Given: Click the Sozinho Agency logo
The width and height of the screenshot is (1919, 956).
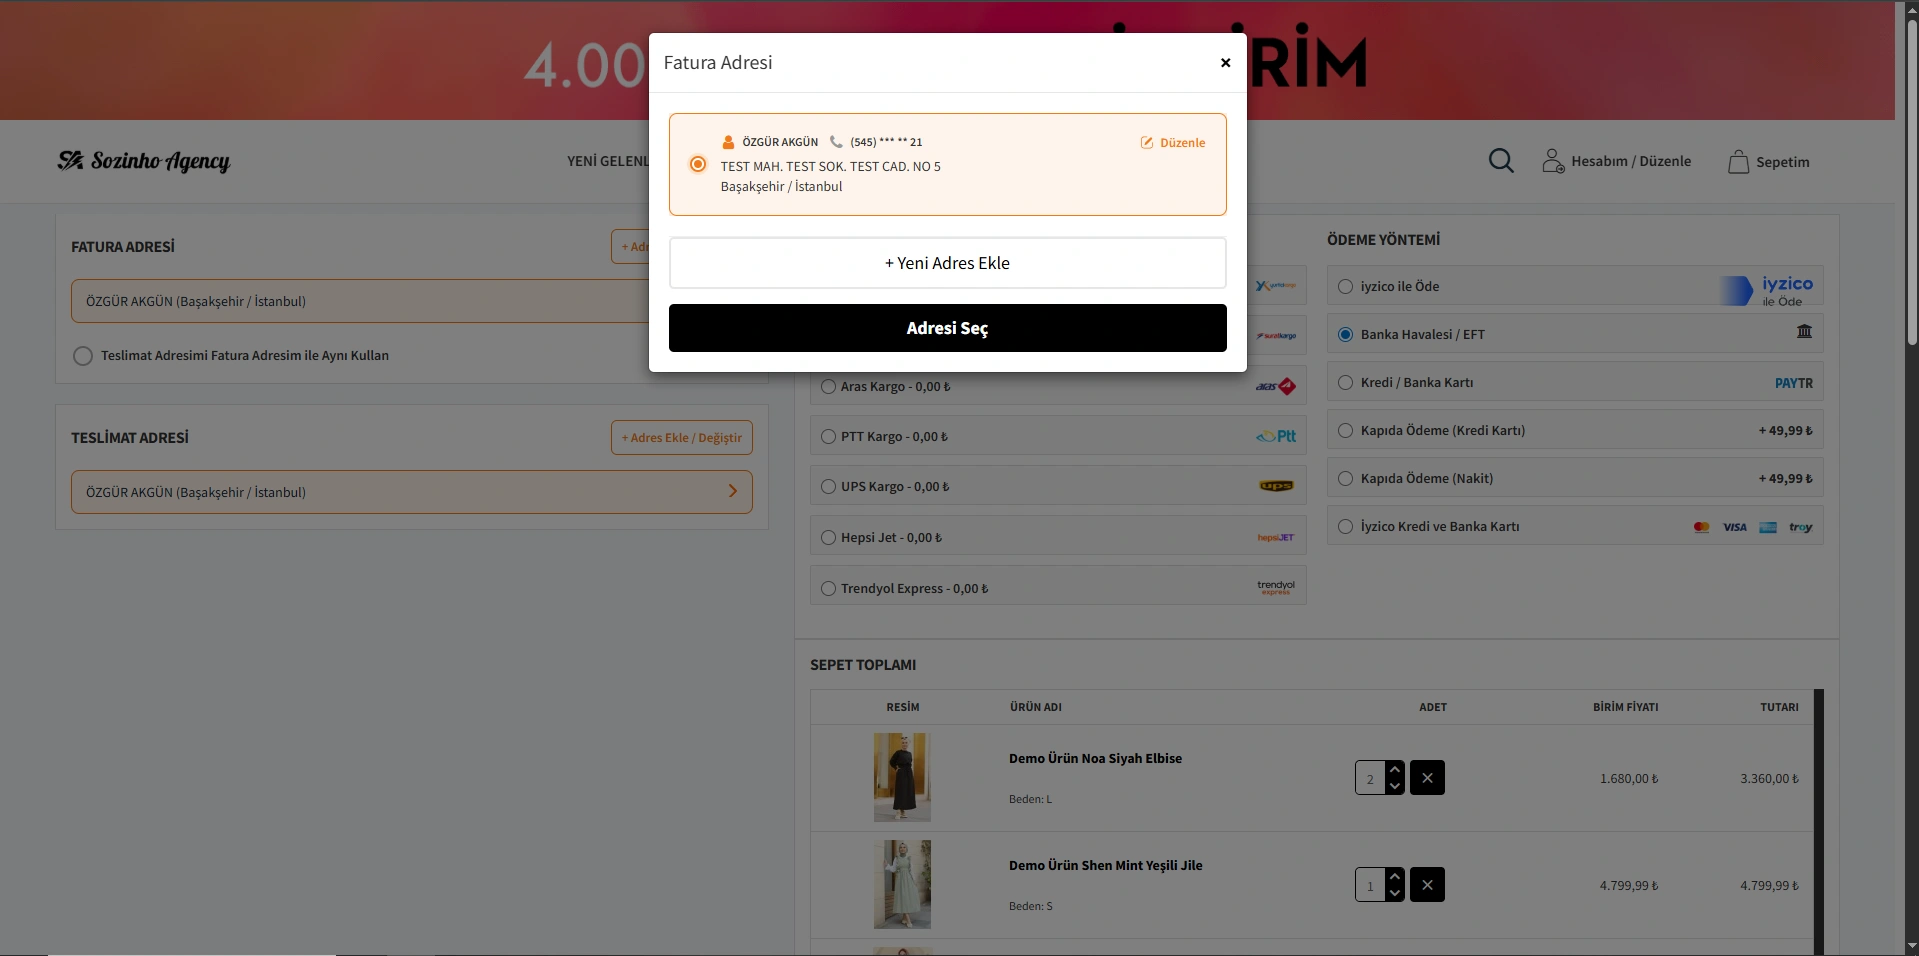Looking at the screenshot, I should click(144, 161).
